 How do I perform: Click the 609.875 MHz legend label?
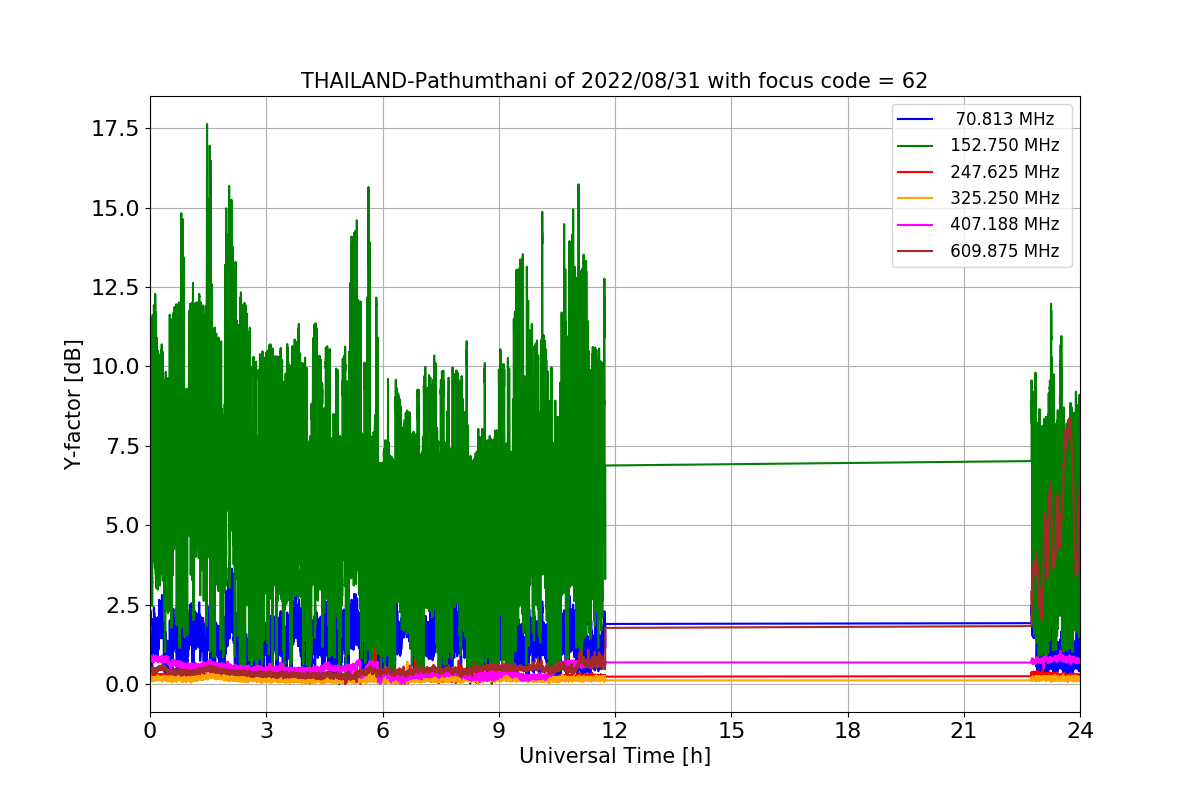1005,251
